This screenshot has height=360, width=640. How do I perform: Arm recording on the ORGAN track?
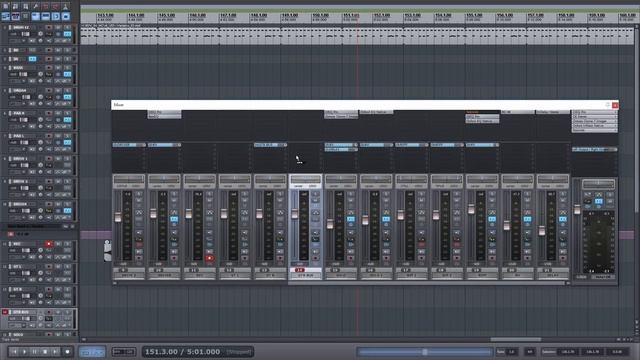click(49, 91)
